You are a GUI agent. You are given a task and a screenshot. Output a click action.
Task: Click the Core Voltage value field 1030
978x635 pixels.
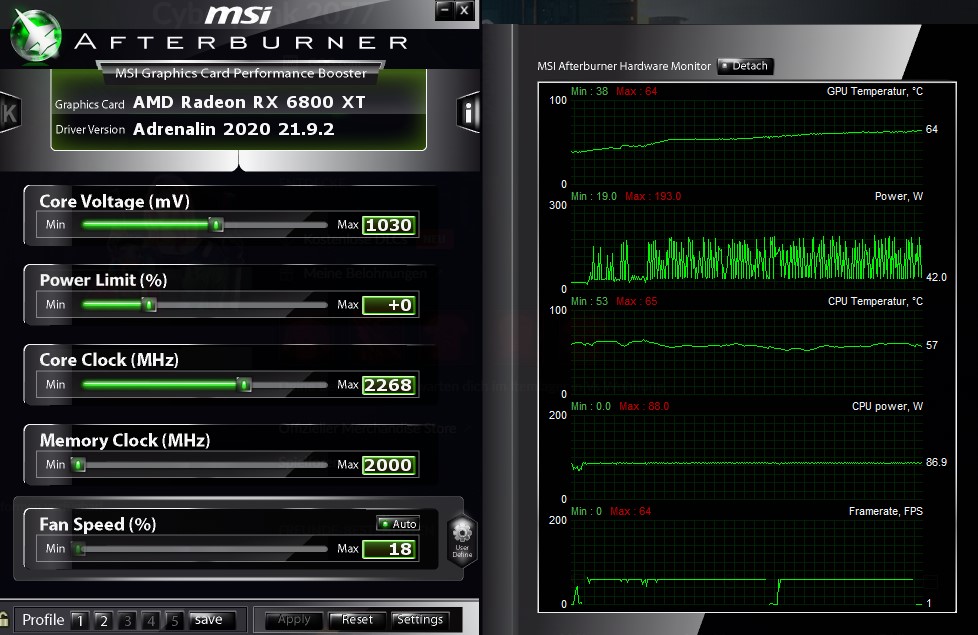pyautogui.click(x=389, y=225)
